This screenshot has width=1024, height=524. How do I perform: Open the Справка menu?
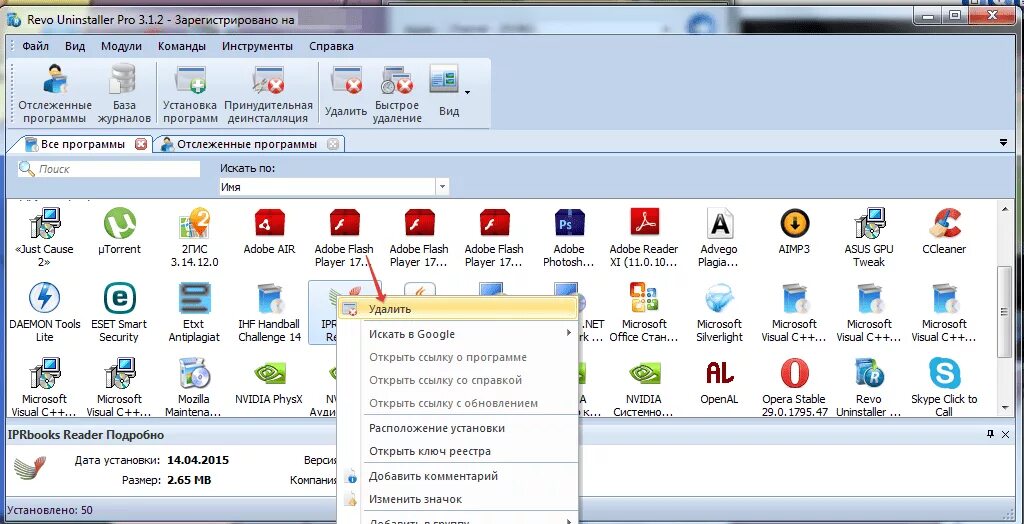tap(331, 46)
